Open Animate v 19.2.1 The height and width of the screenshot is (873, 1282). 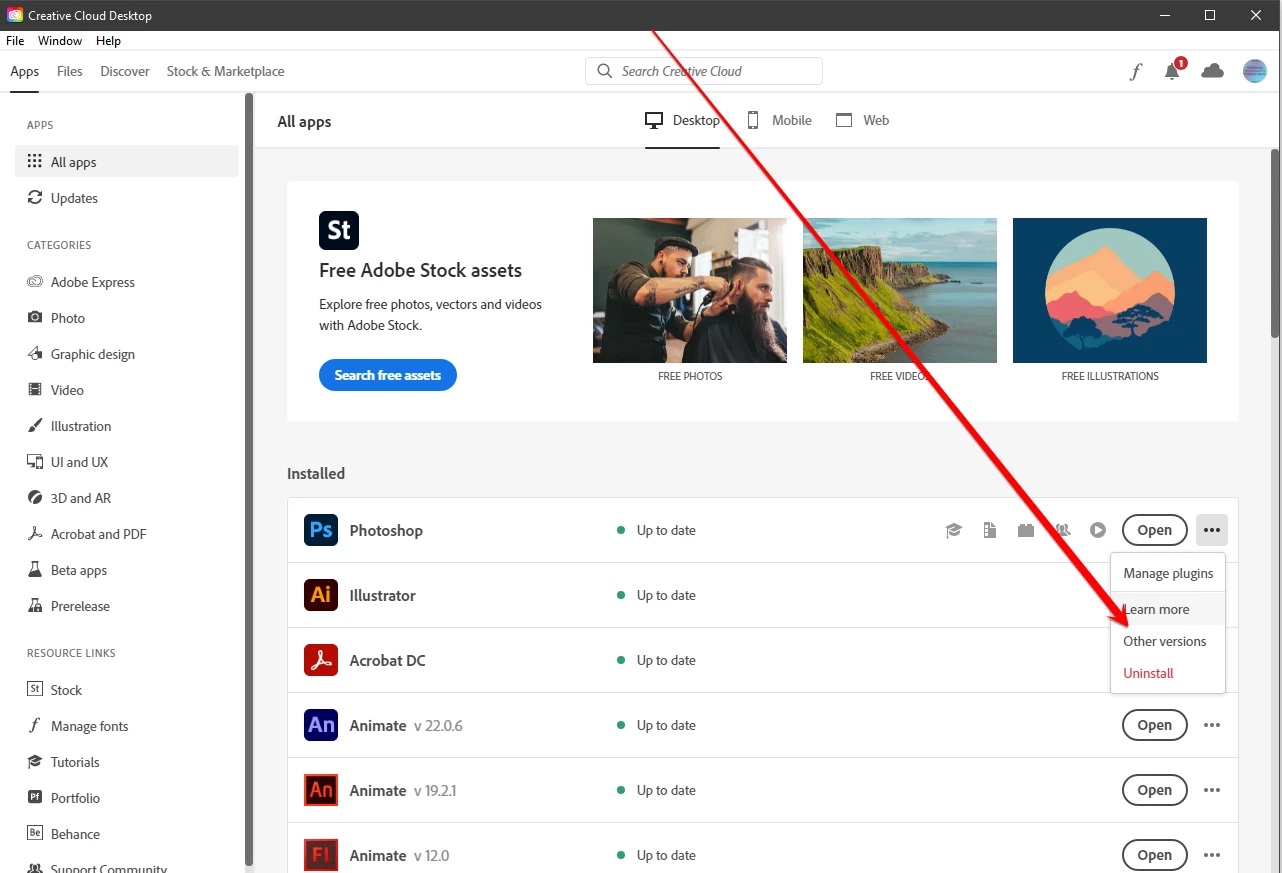(x=1154, y=790)
